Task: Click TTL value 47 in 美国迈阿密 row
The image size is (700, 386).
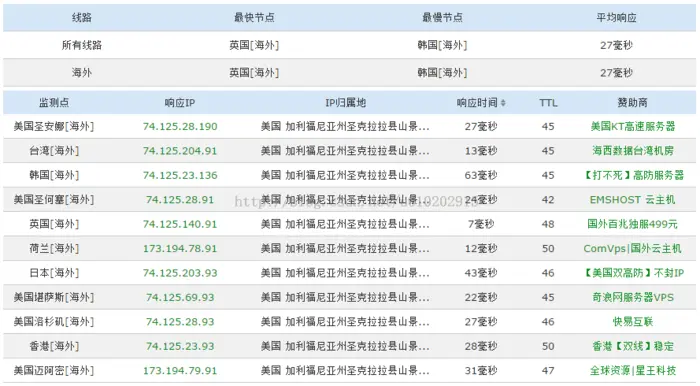Action: tap(548, 371)
